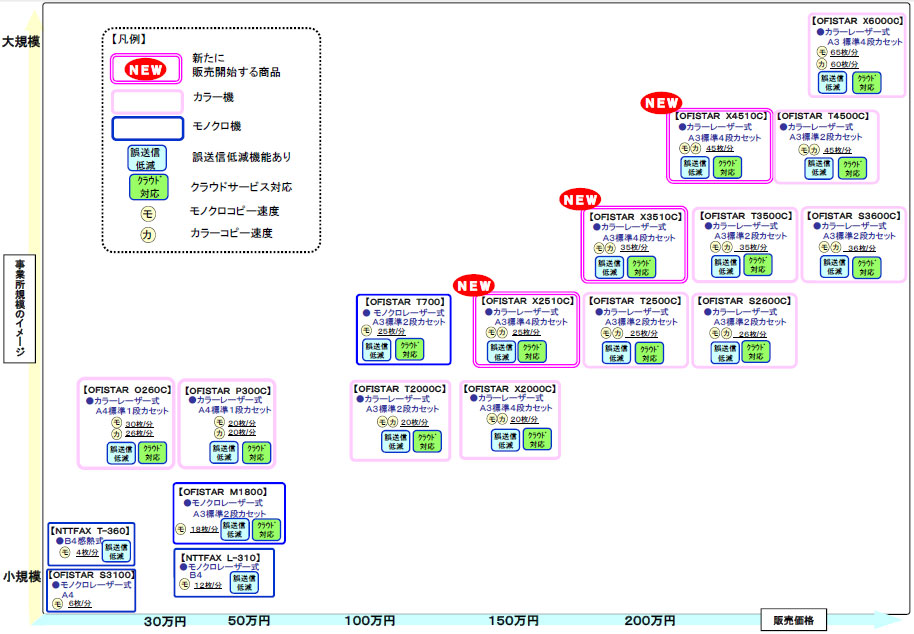Viewport: 914px width, 634px height.
Task: Click the blue モノクロ機 sample box in legend
Action: (x=147, y=129)
